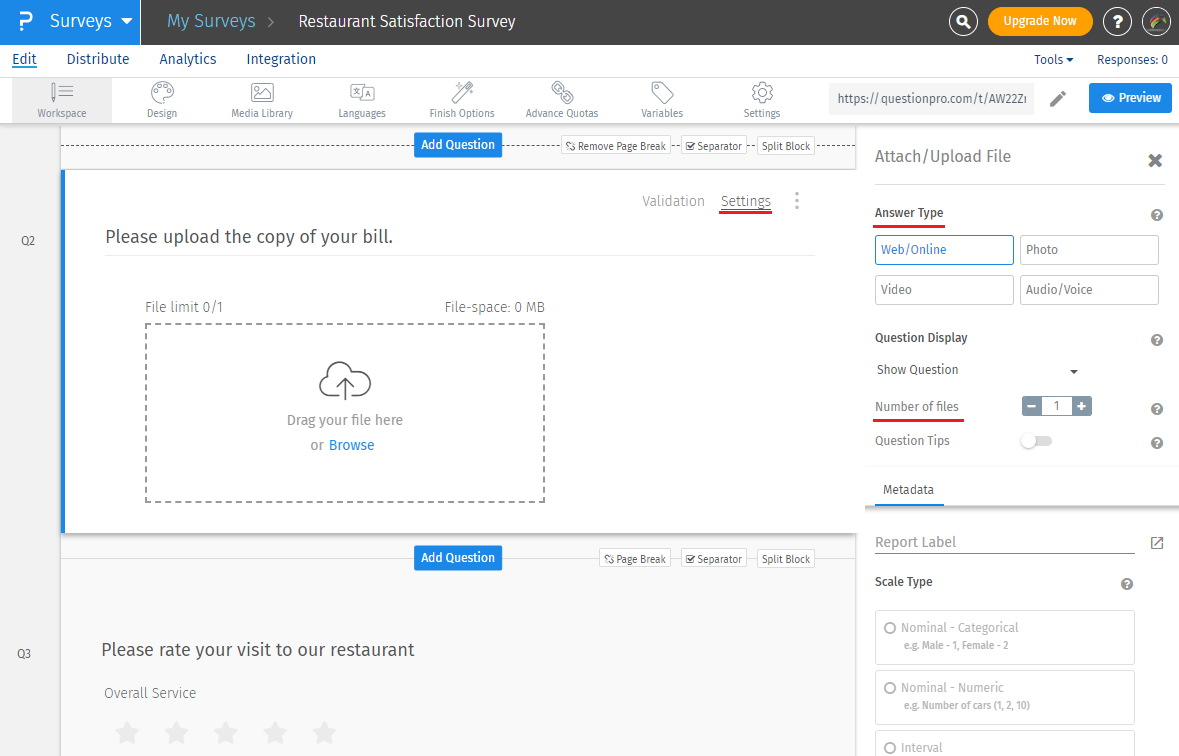
Task: Select Nominal - Categorical scale type
Action: (890, 628)
